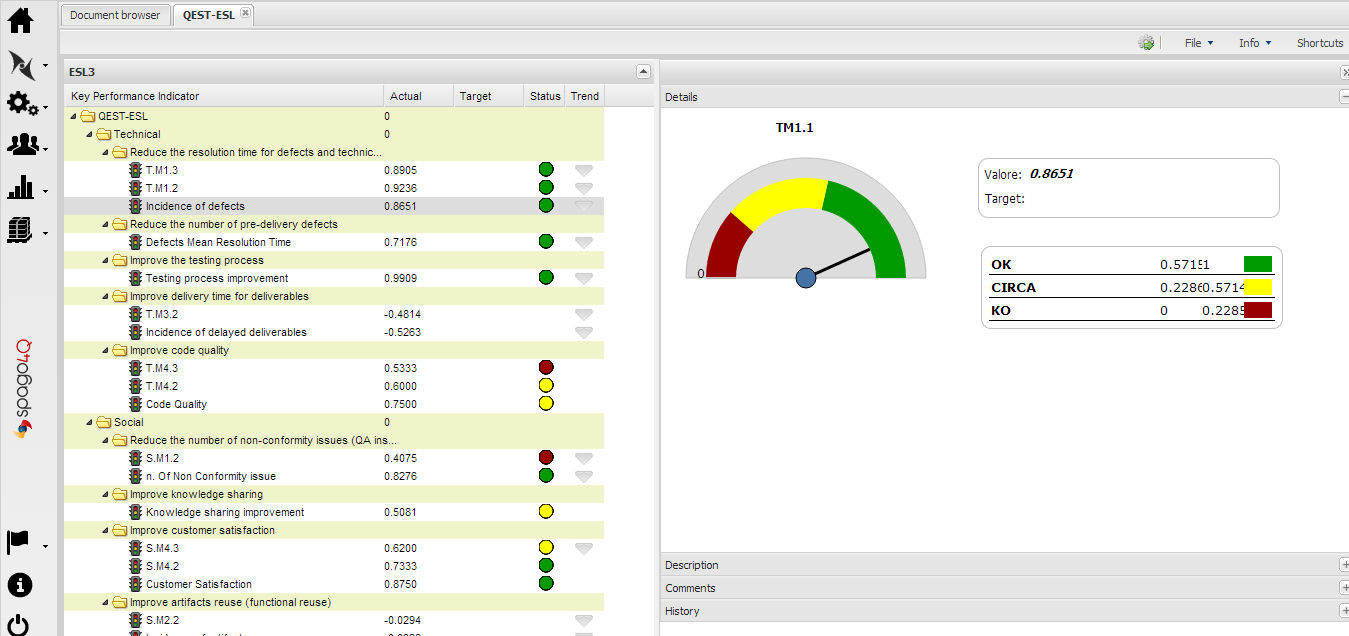Open the users group sidebar menu
Screen dimensions: 1349x636
tap(22, 145)
